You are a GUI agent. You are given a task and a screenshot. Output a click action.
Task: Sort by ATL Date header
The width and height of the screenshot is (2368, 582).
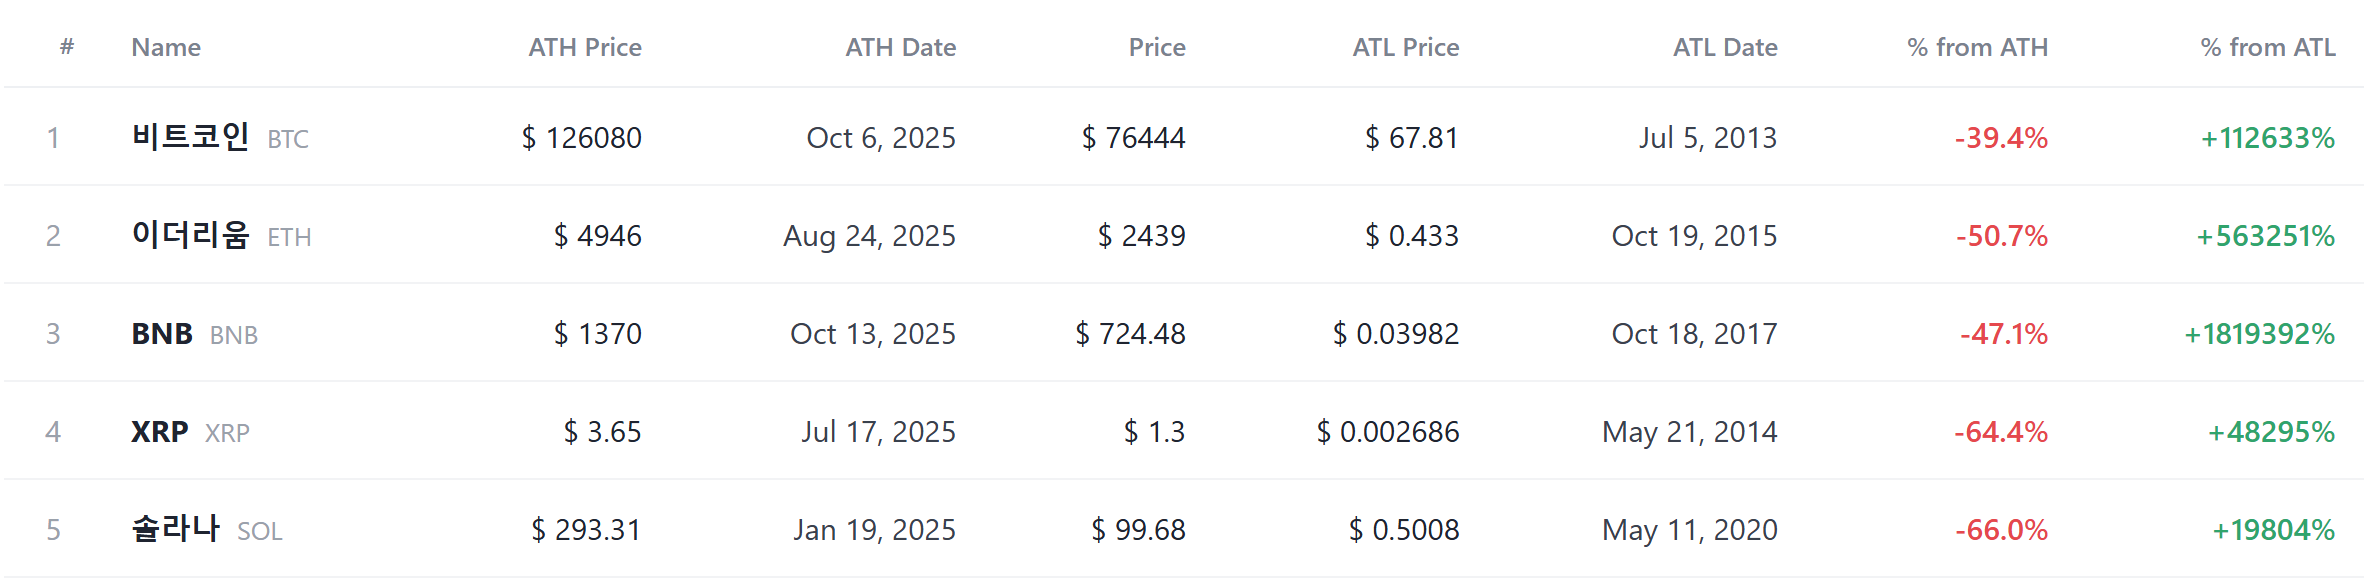pyautogui.click(x=1725, y=47)
